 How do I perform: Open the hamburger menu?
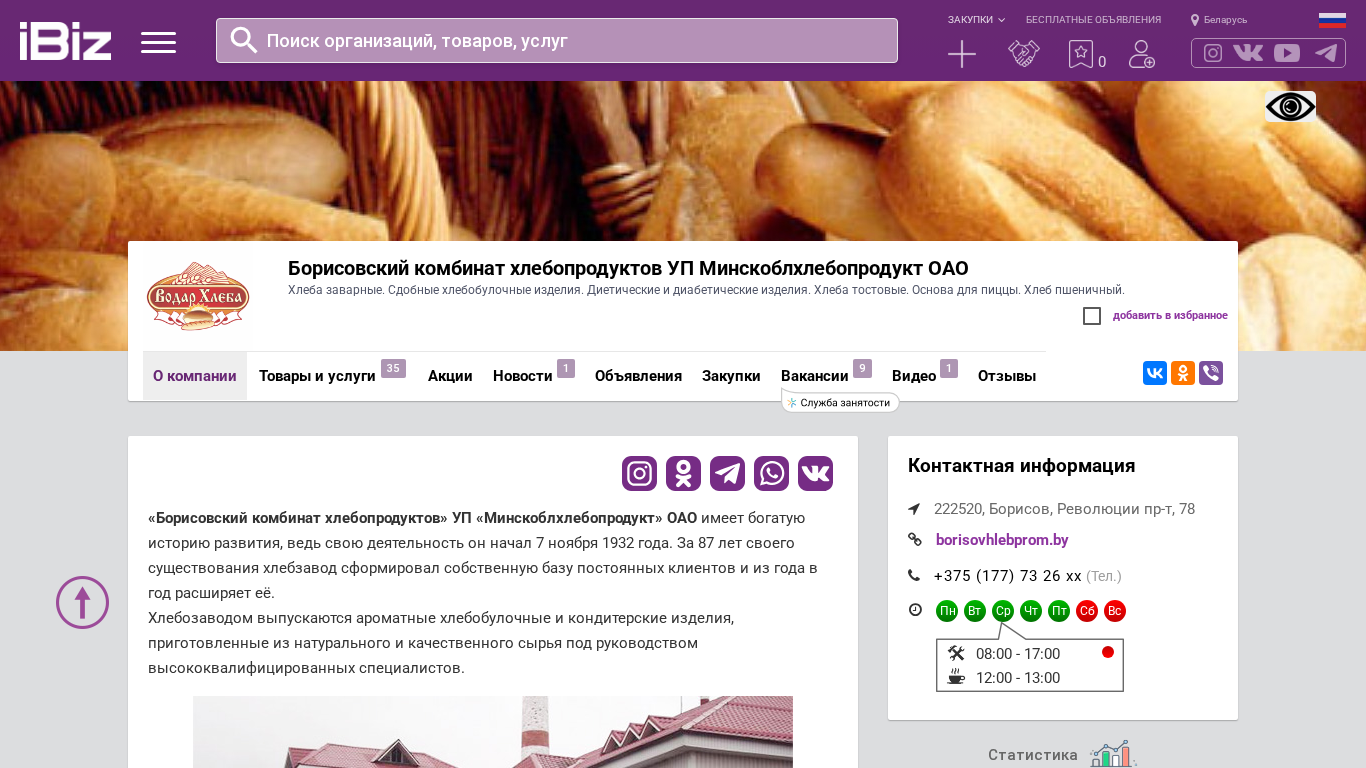point(158,42)
